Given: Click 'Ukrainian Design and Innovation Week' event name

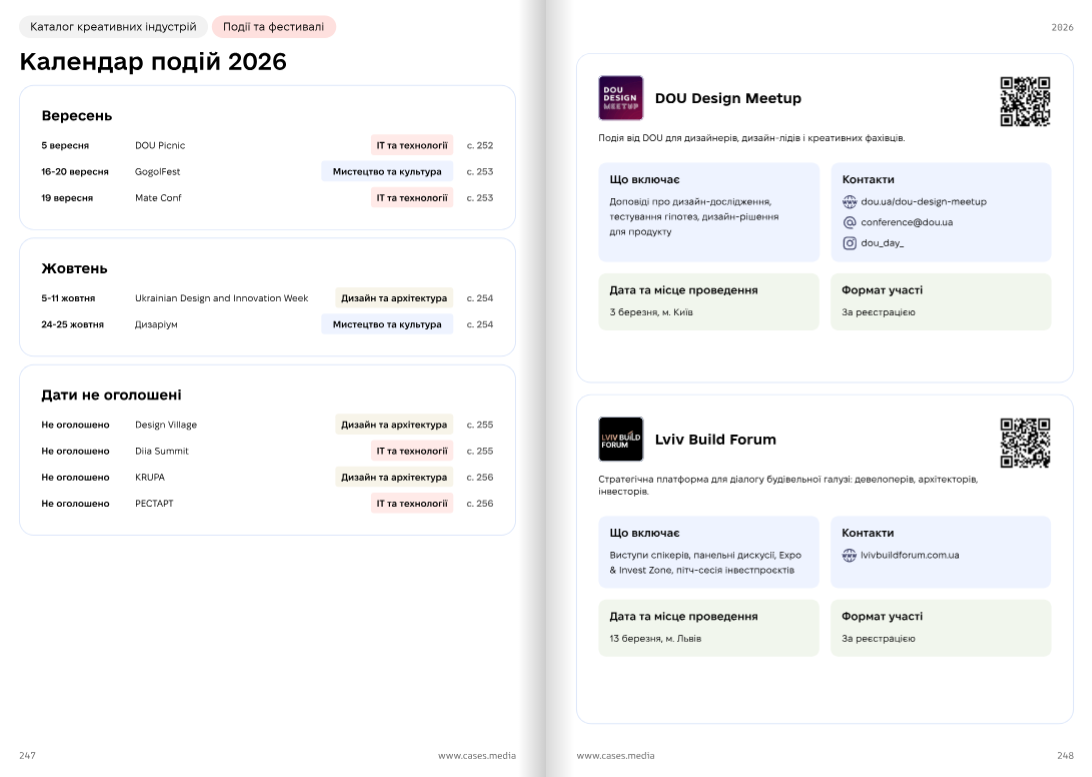Looking at the screenshot, I should point(221,299).
